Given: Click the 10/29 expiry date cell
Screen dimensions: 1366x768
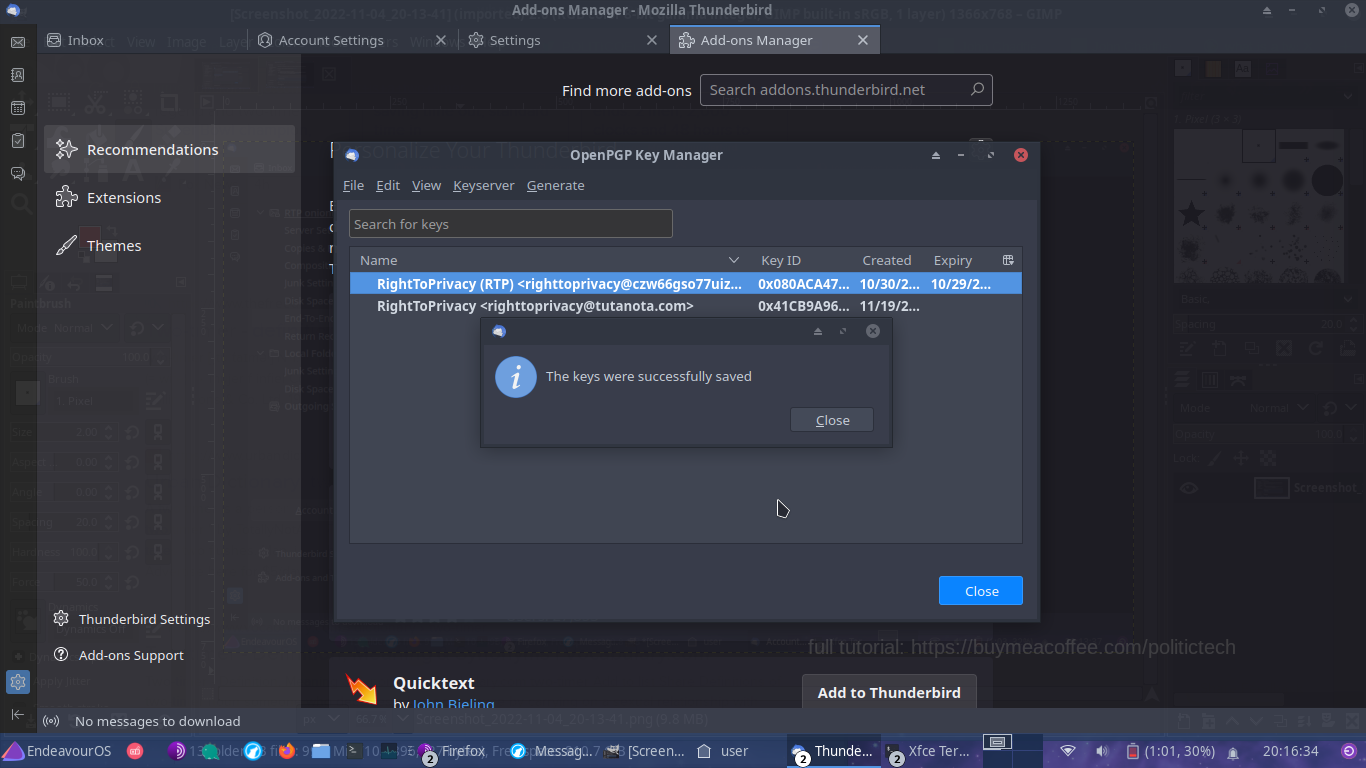Looking at the screenshot, I should (x=961, y=284).
